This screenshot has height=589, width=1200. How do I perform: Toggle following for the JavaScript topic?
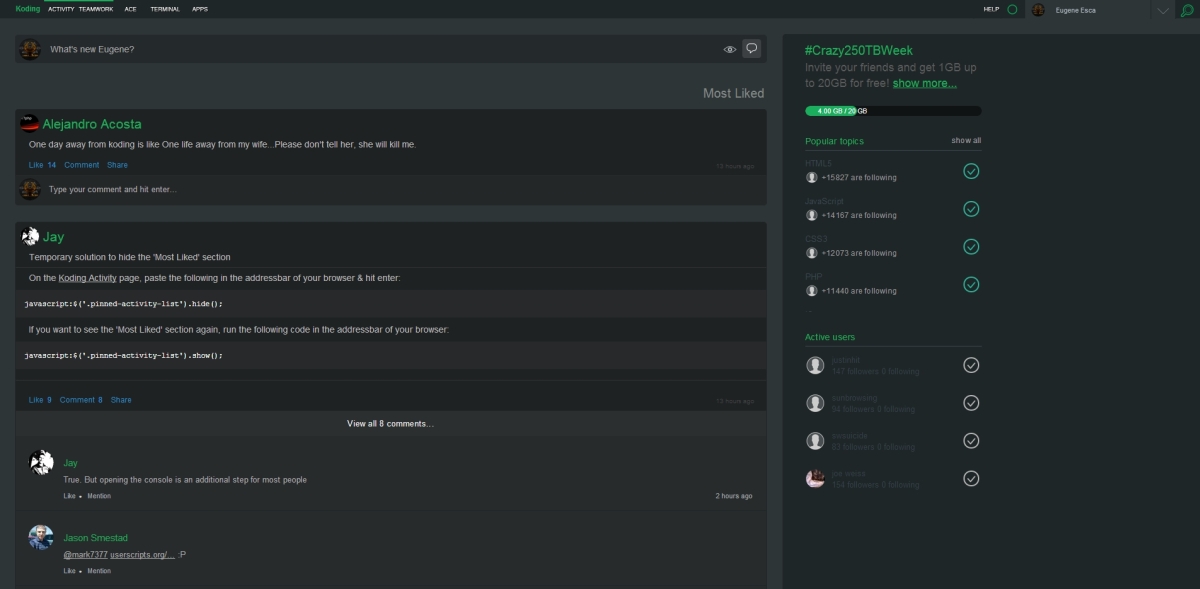(969, 209)
